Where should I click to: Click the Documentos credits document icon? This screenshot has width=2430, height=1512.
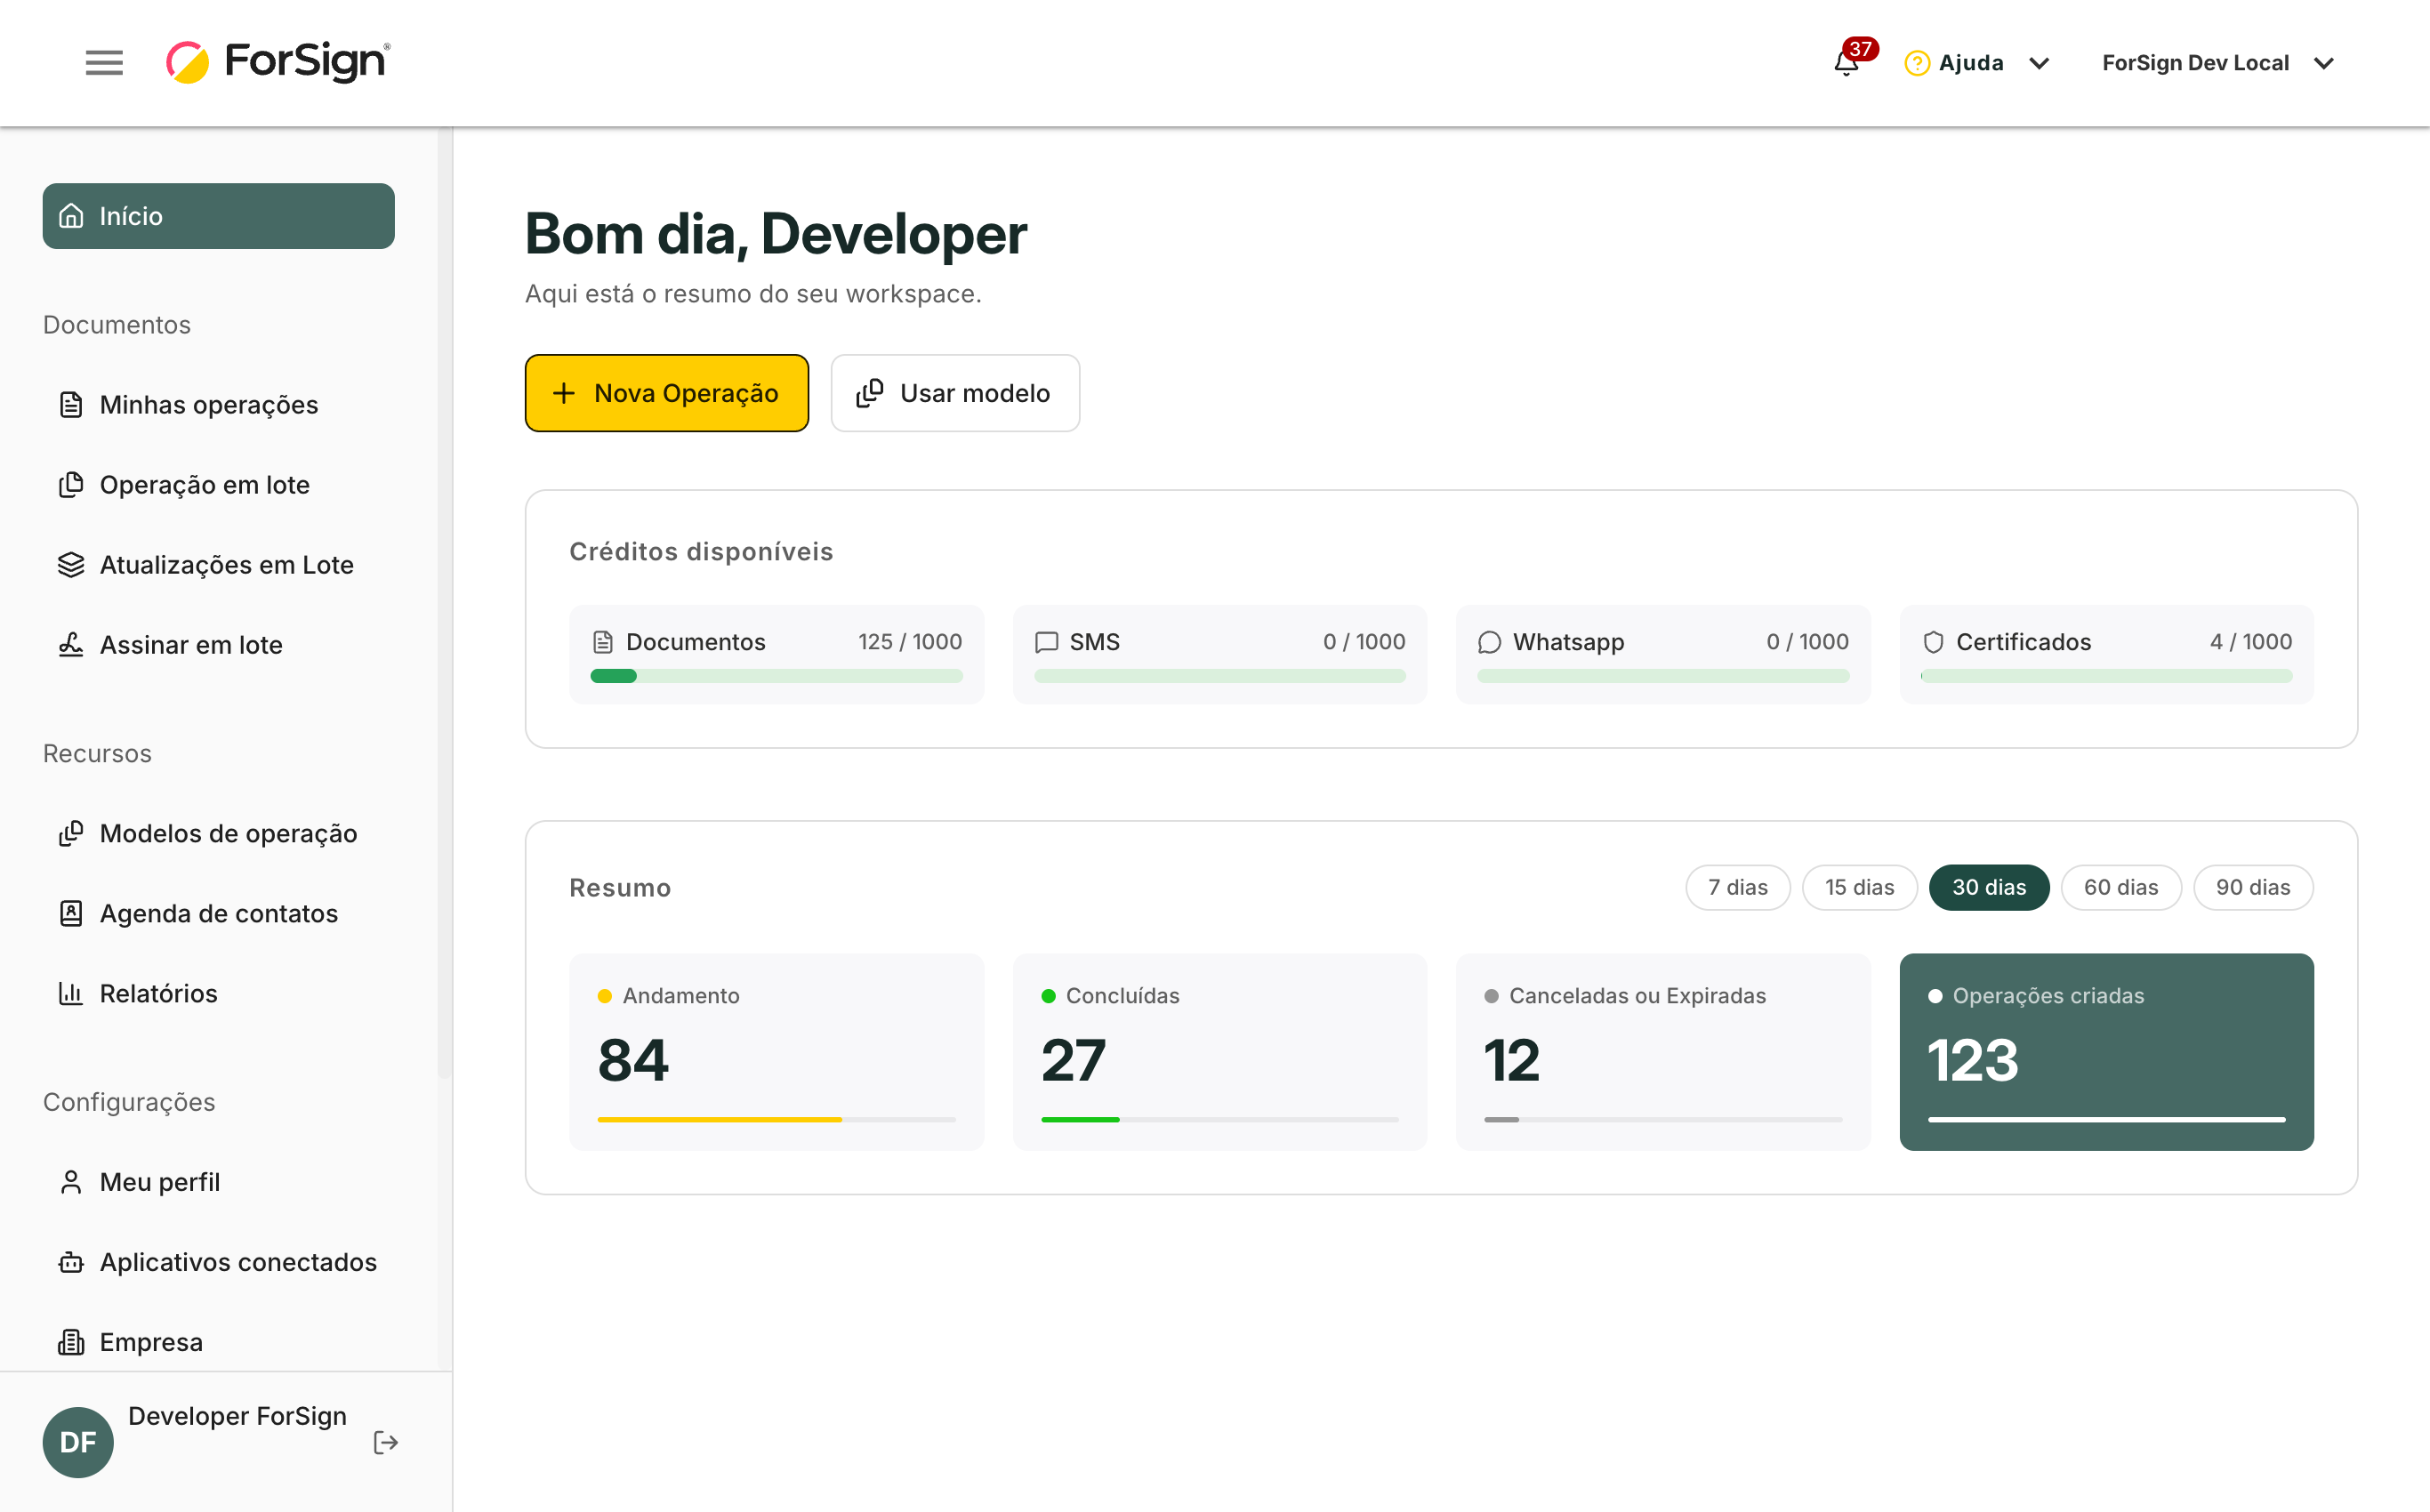[603, 642]
